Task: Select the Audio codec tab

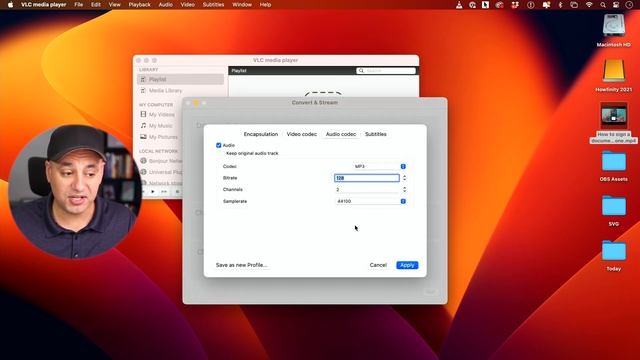Action: click(341, 134)
